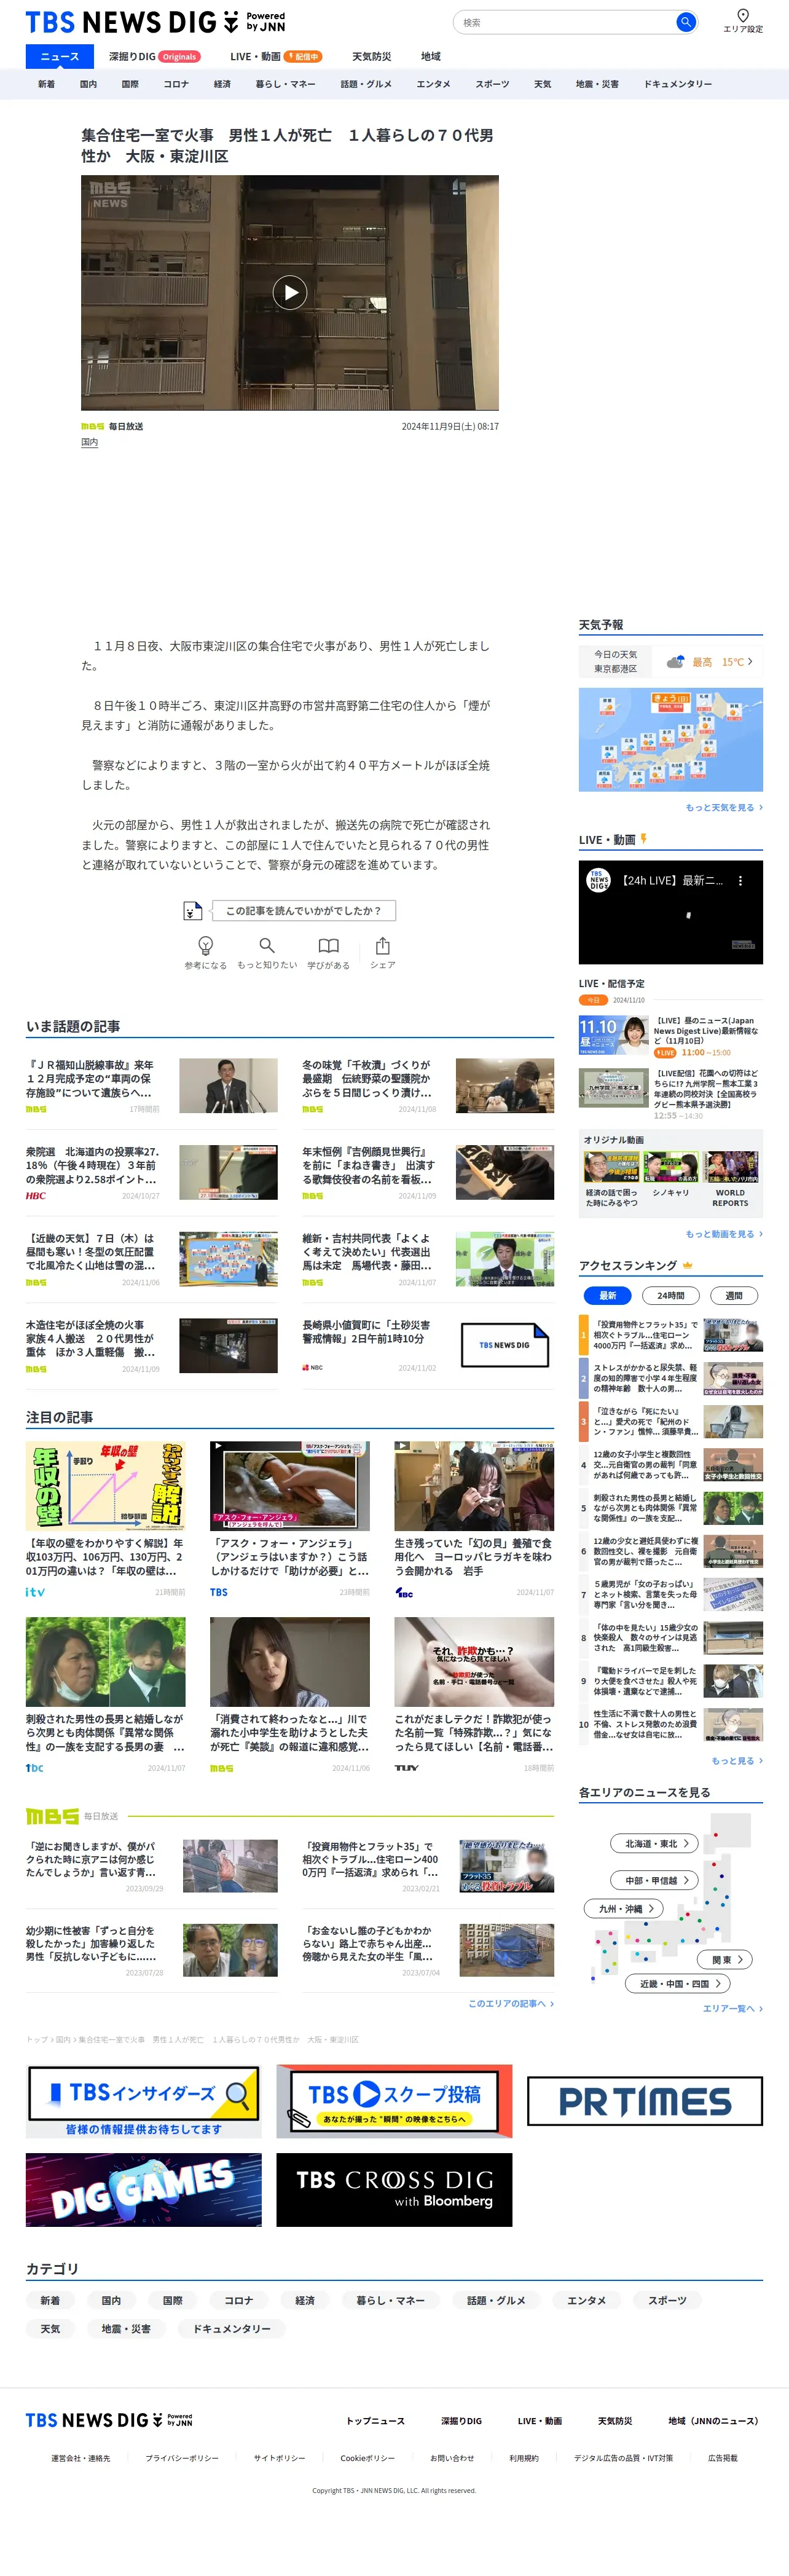Viewport: 789px width, 2576px height.
Task: Open the シノキャリ original video
Action: 671,1174
